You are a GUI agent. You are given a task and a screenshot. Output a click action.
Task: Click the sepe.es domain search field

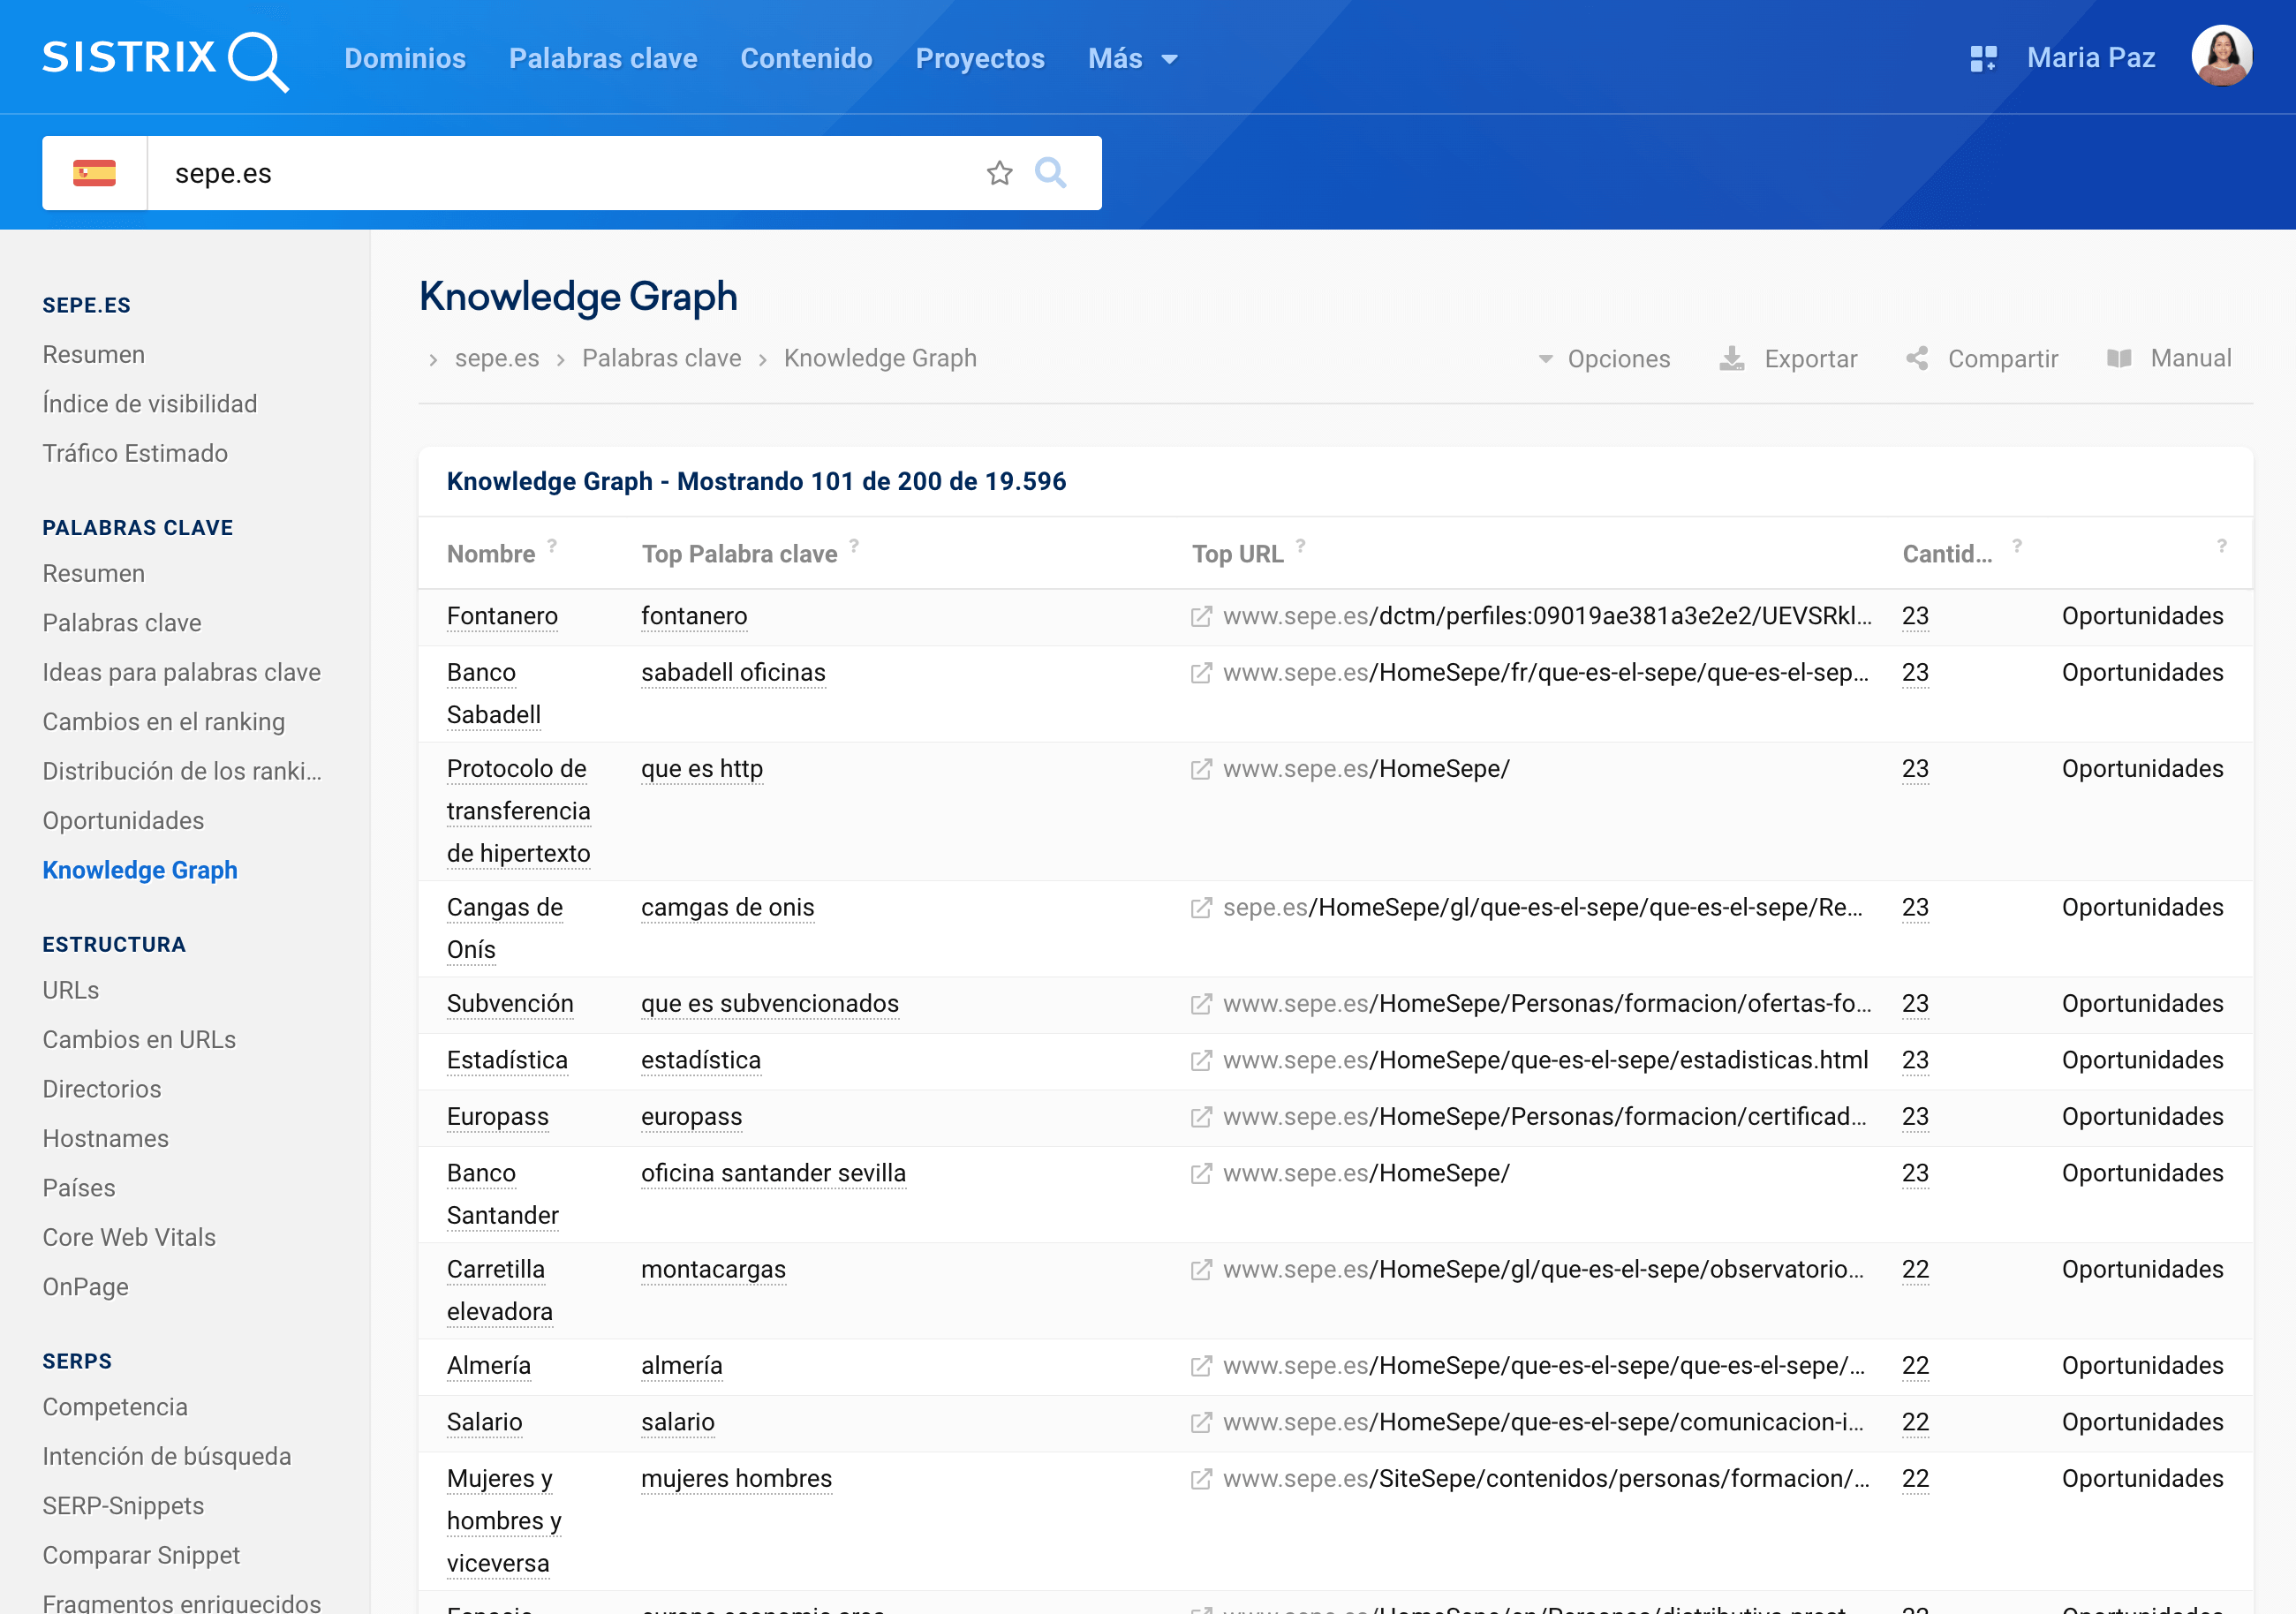(560, 173)
